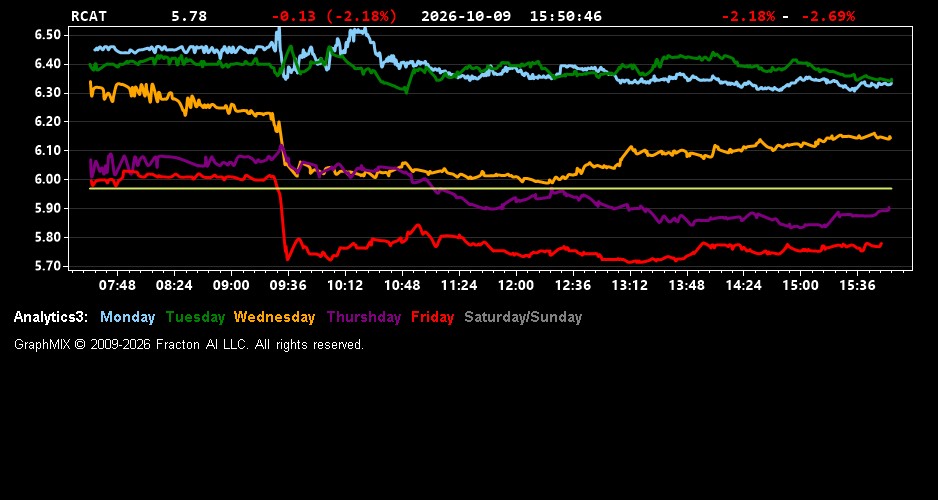Click the 6.50 y-axis label

coord(48,35)
